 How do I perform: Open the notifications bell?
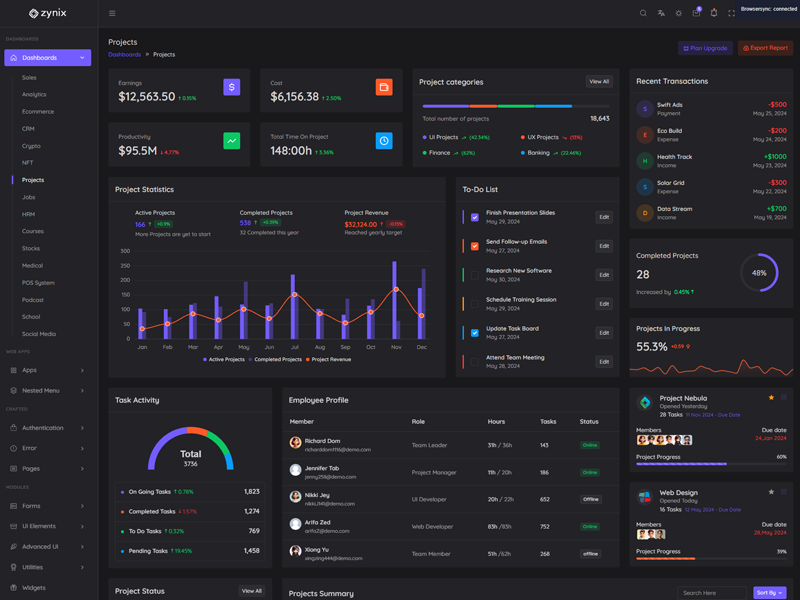[x=714, y=13]
